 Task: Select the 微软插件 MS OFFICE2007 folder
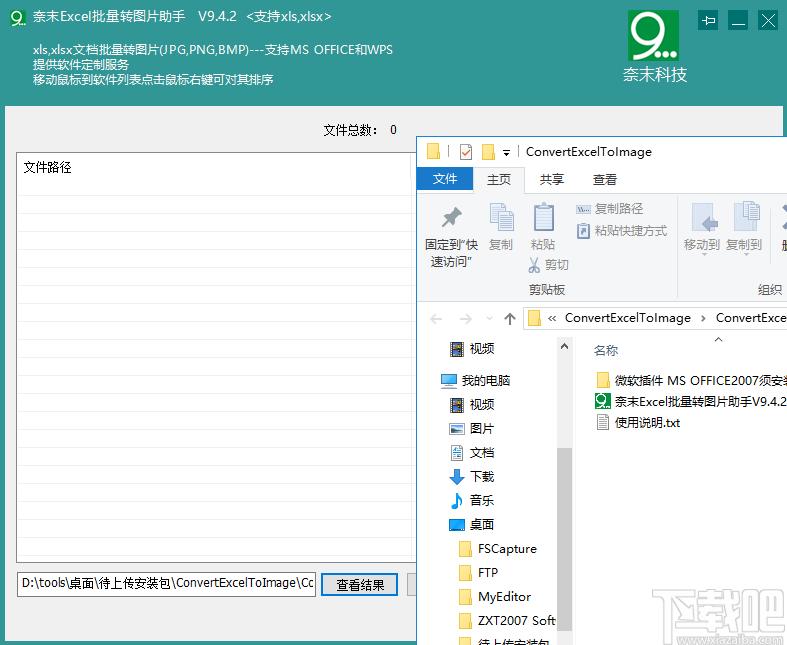tap(691, 380)
